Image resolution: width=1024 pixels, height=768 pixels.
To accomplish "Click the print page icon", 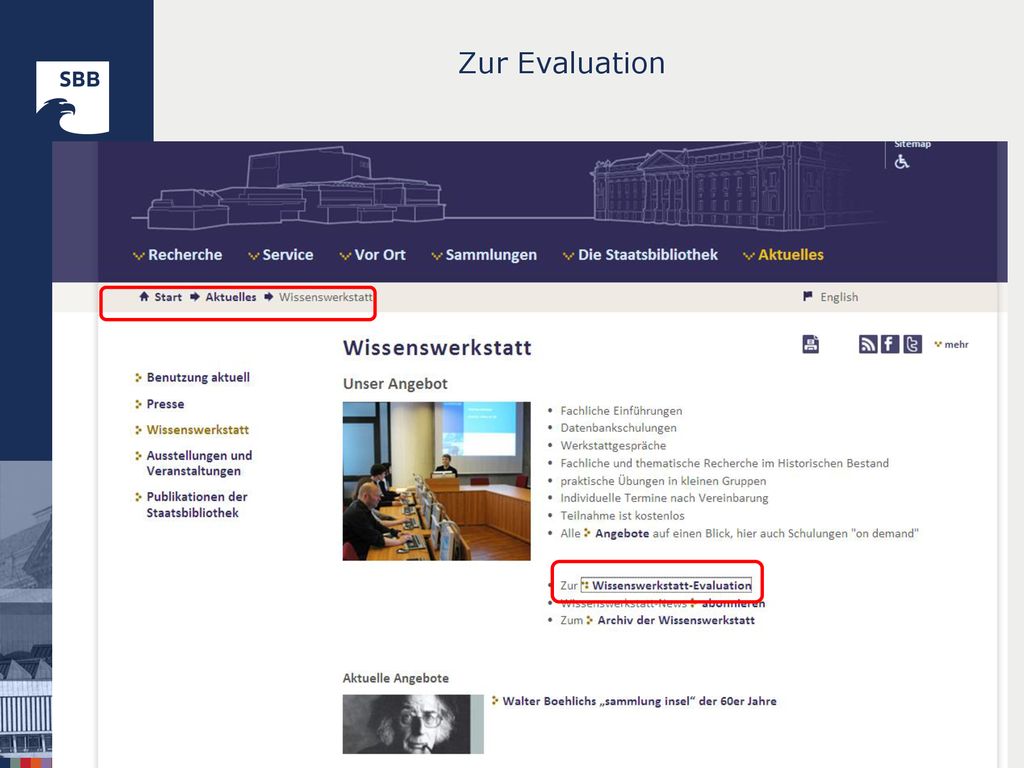I will pos(810,344).
